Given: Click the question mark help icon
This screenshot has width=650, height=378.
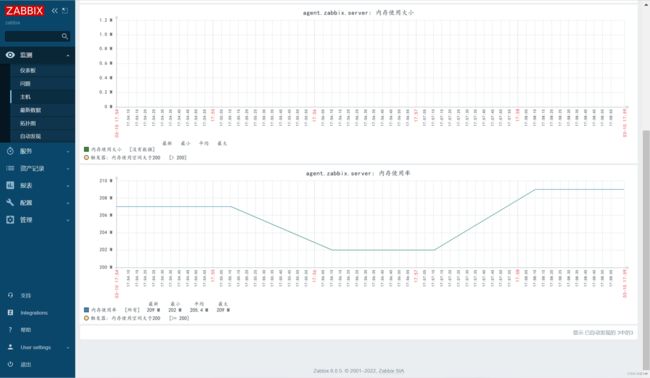Looking at the screenshot, I should (x=10, y=330).
